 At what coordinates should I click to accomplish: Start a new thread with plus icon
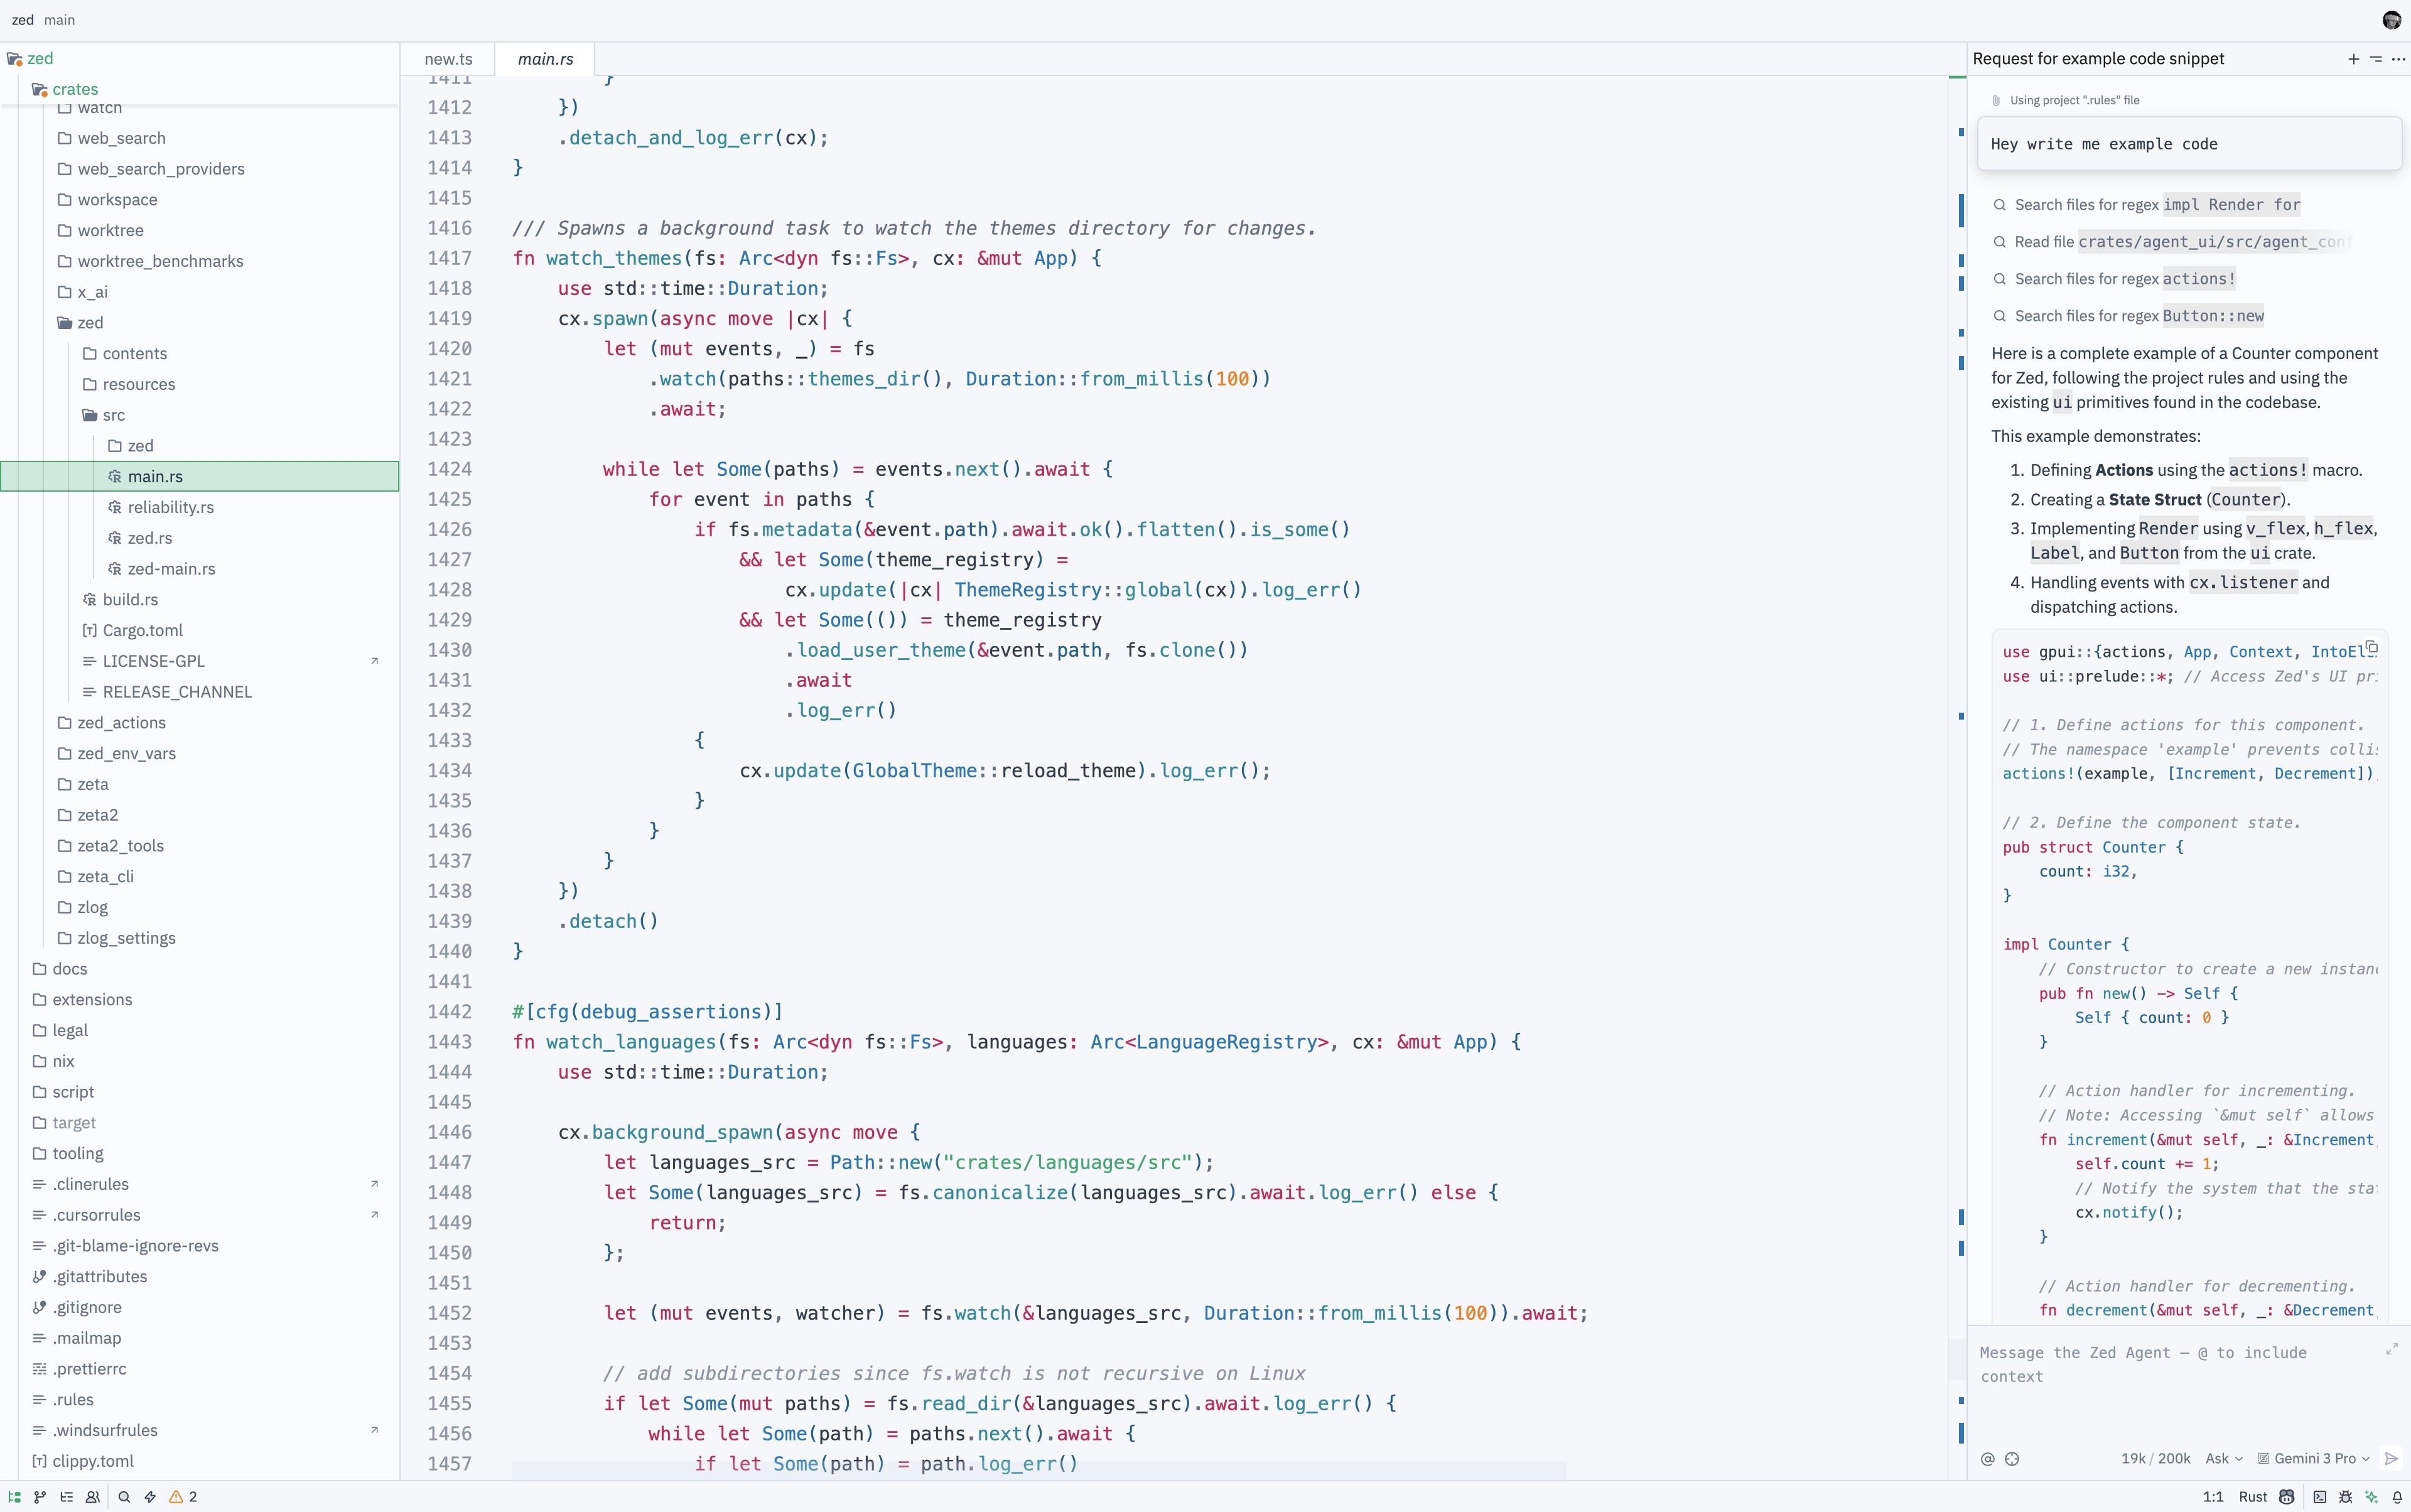[2353, 59]
